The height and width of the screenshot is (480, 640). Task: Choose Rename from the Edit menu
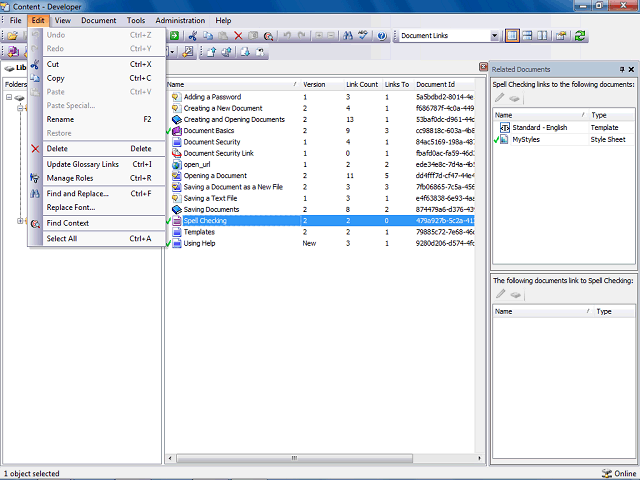click(x=97, y=119)
